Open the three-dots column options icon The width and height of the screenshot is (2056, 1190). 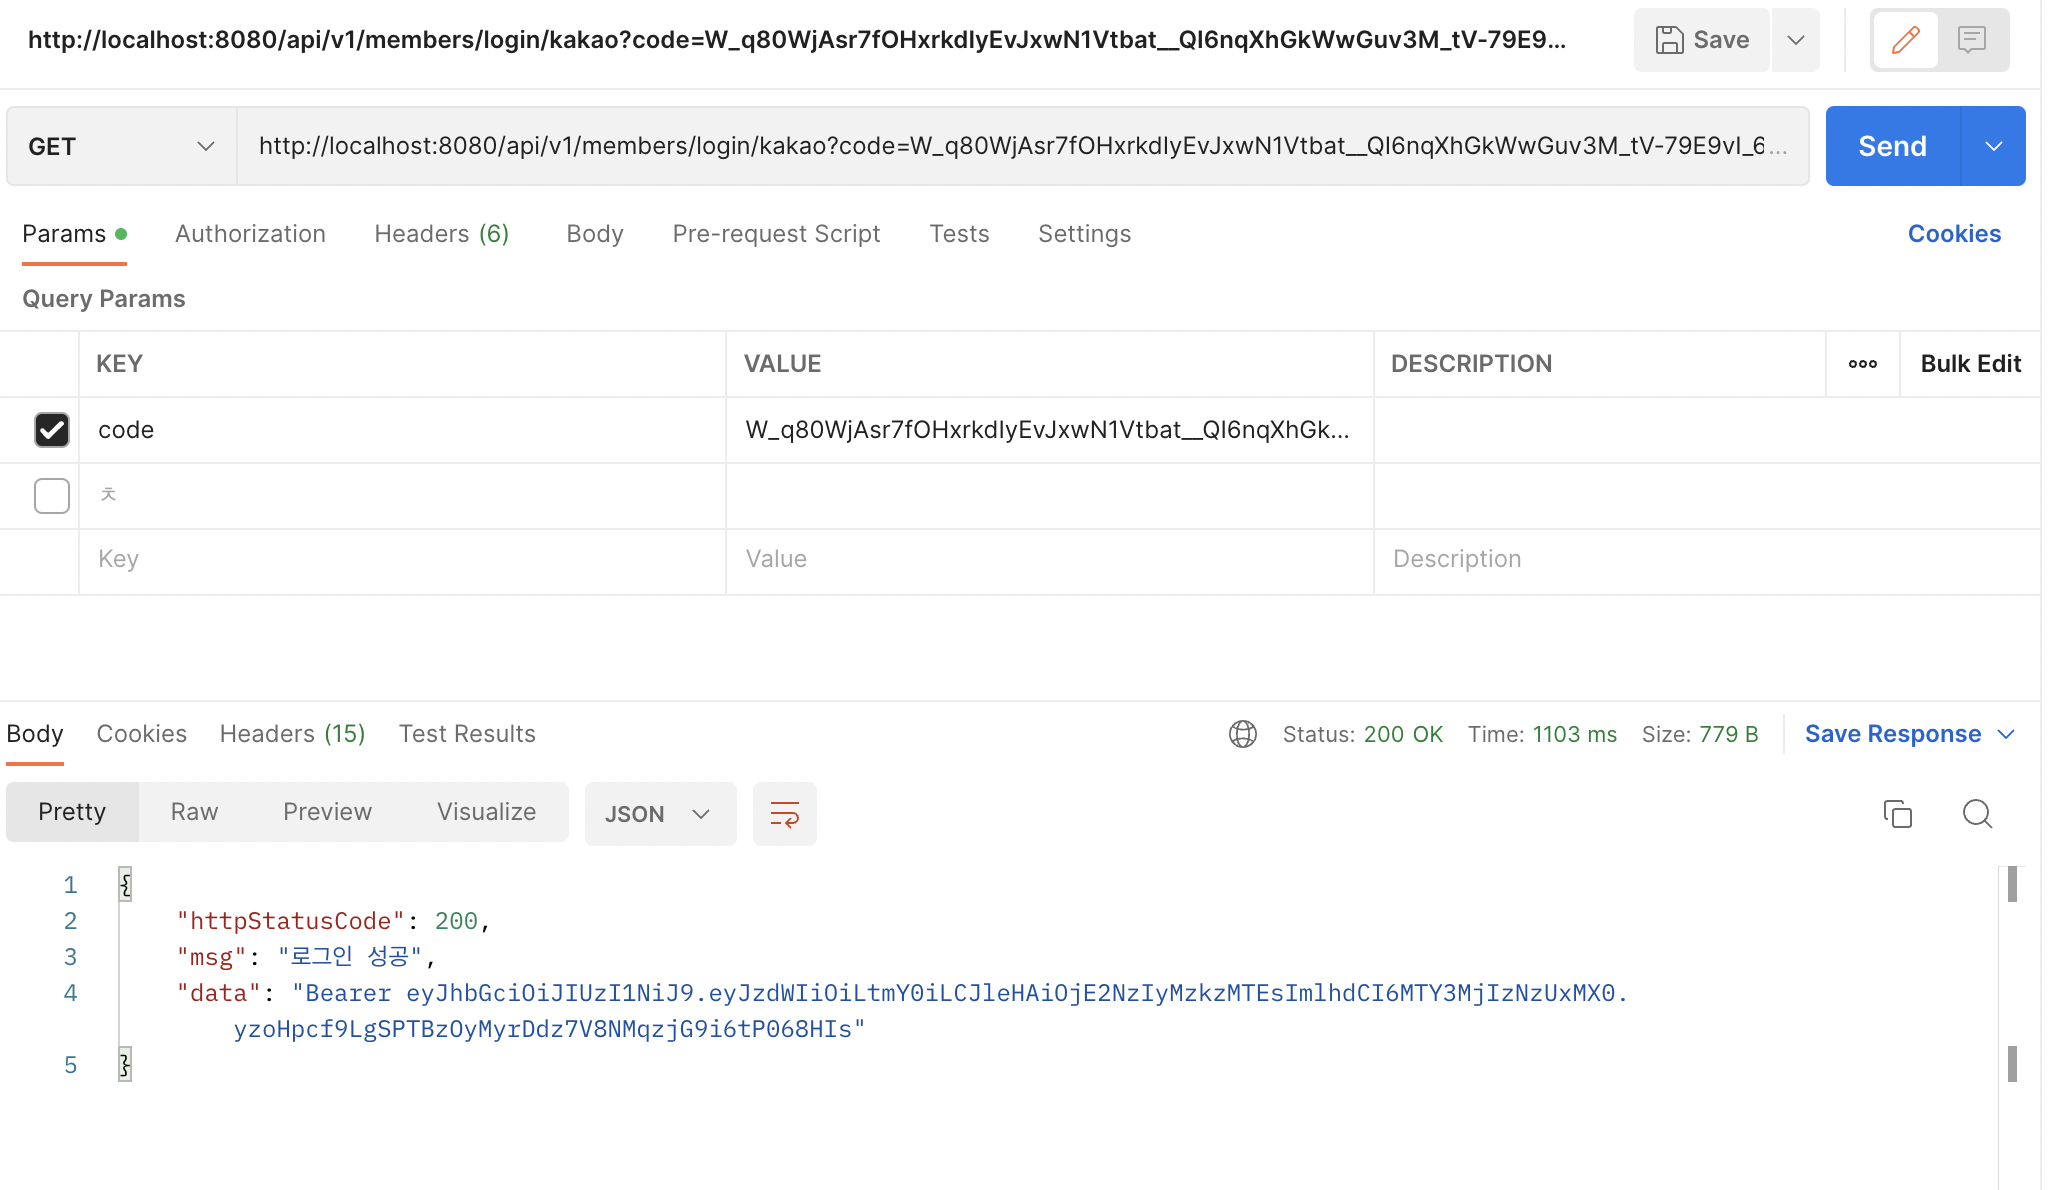tap(1862, 364)
